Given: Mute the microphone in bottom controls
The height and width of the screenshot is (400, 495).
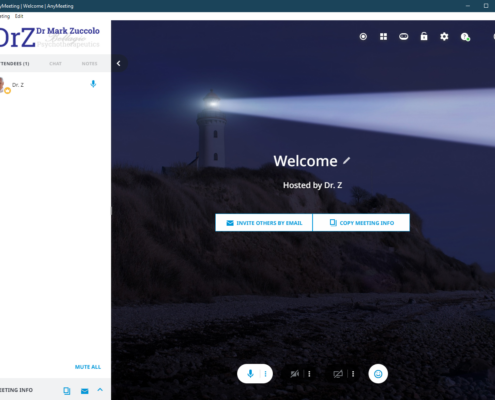Looking at the screenshot, I should [250, 374].
